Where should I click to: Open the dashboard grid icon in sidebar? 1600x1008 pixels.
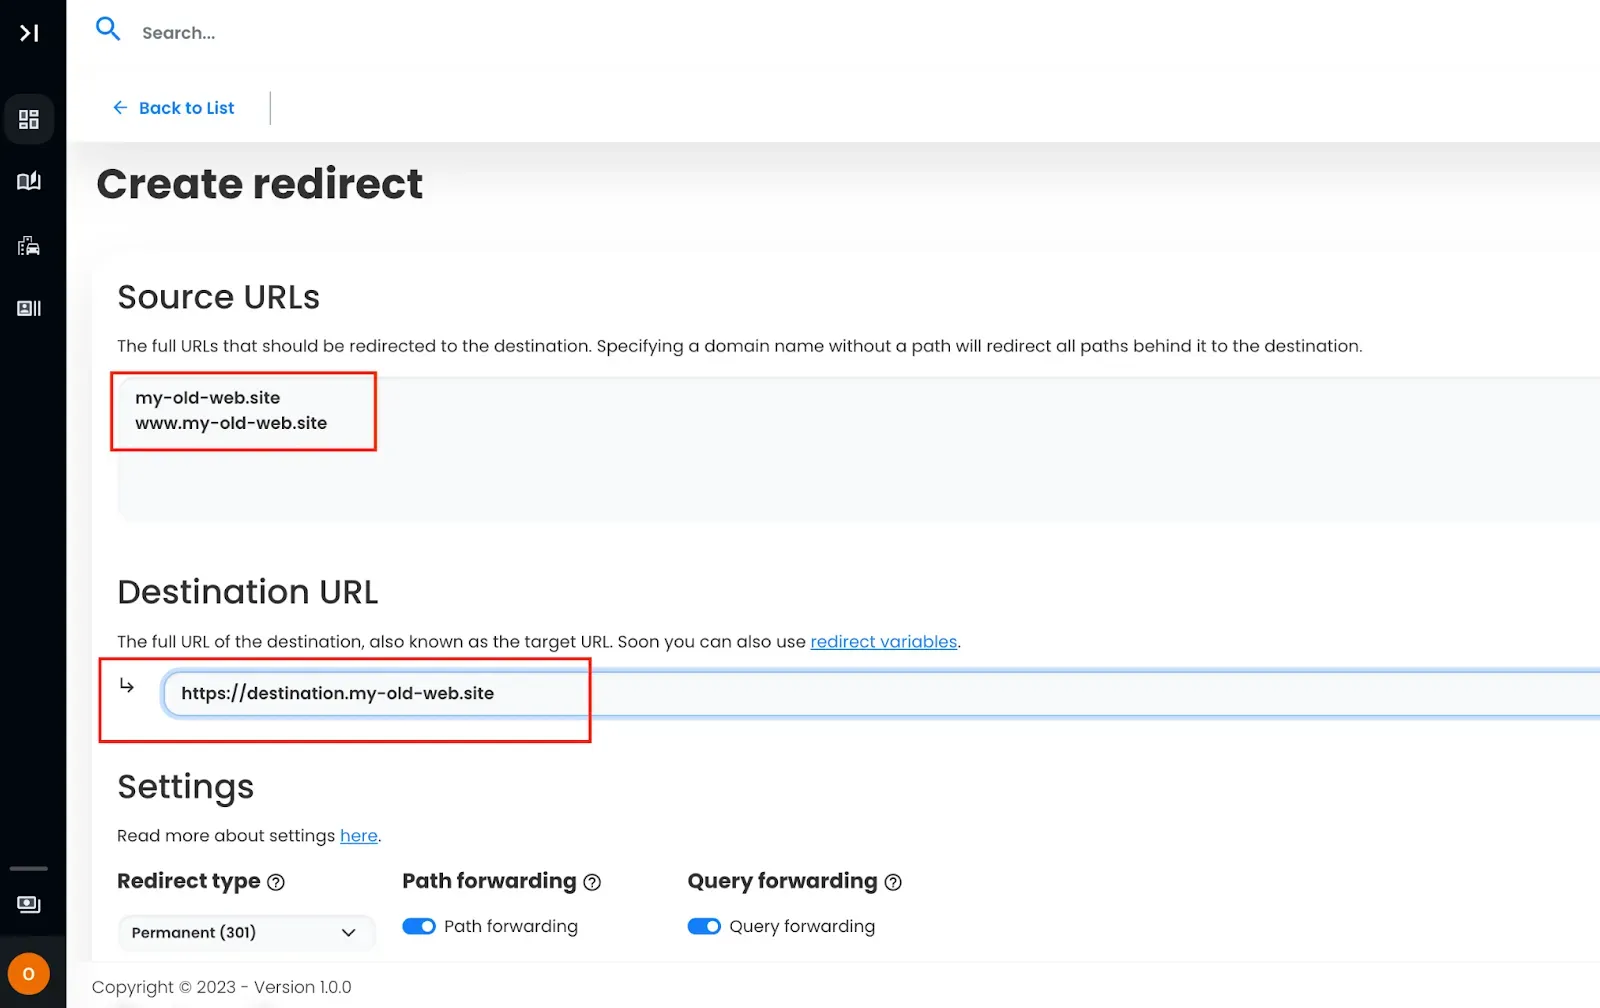[30, 119]
